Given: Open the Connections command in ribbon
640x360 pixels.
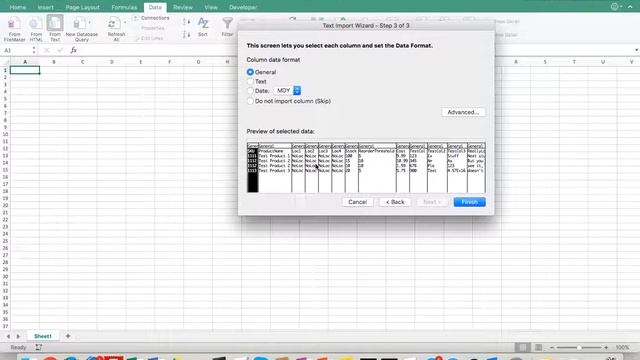Looking at the screenshot, I should coord(151,18).
